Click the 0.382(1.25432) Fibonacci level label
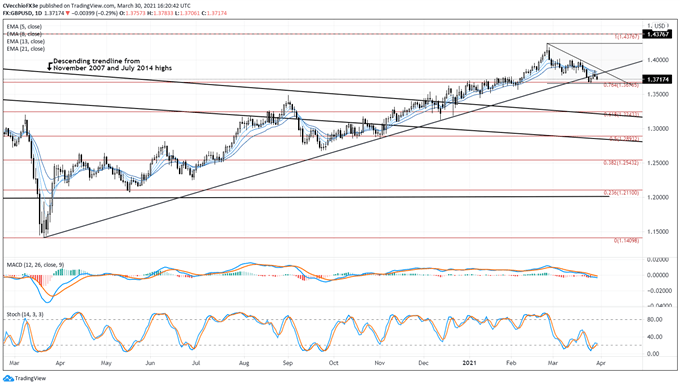680x386 pixels. (621, 163)
